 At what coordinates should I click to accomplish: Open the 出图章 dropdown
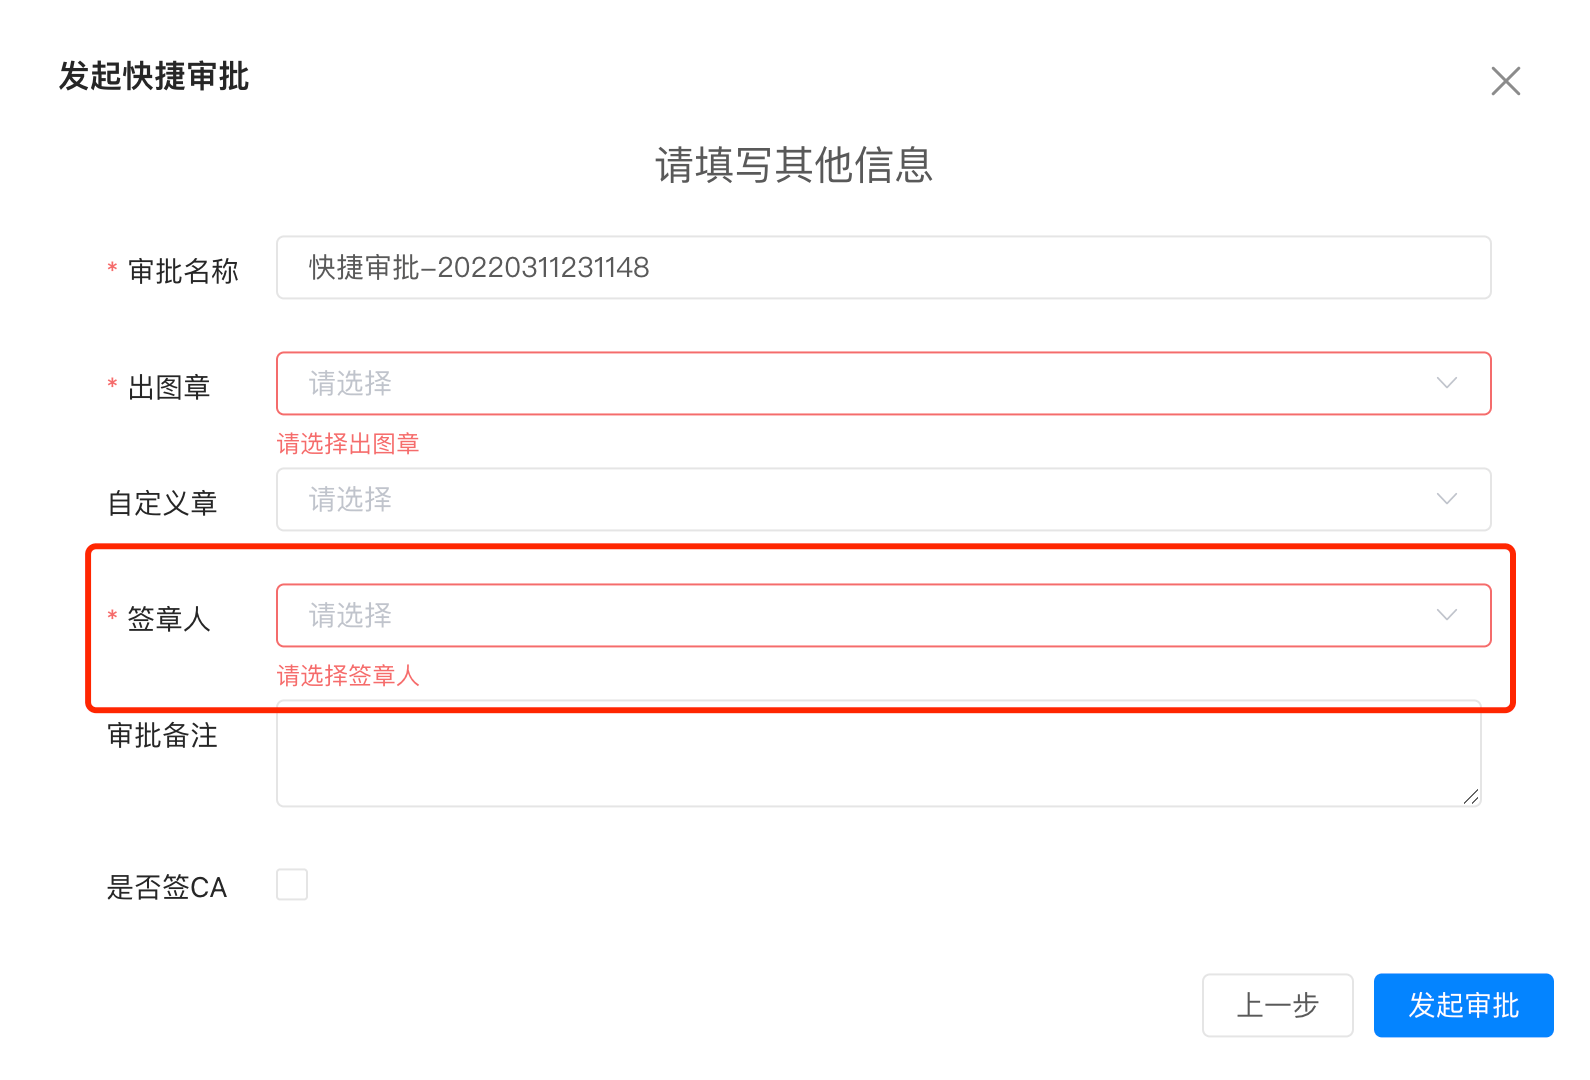[x=860, y=384]
